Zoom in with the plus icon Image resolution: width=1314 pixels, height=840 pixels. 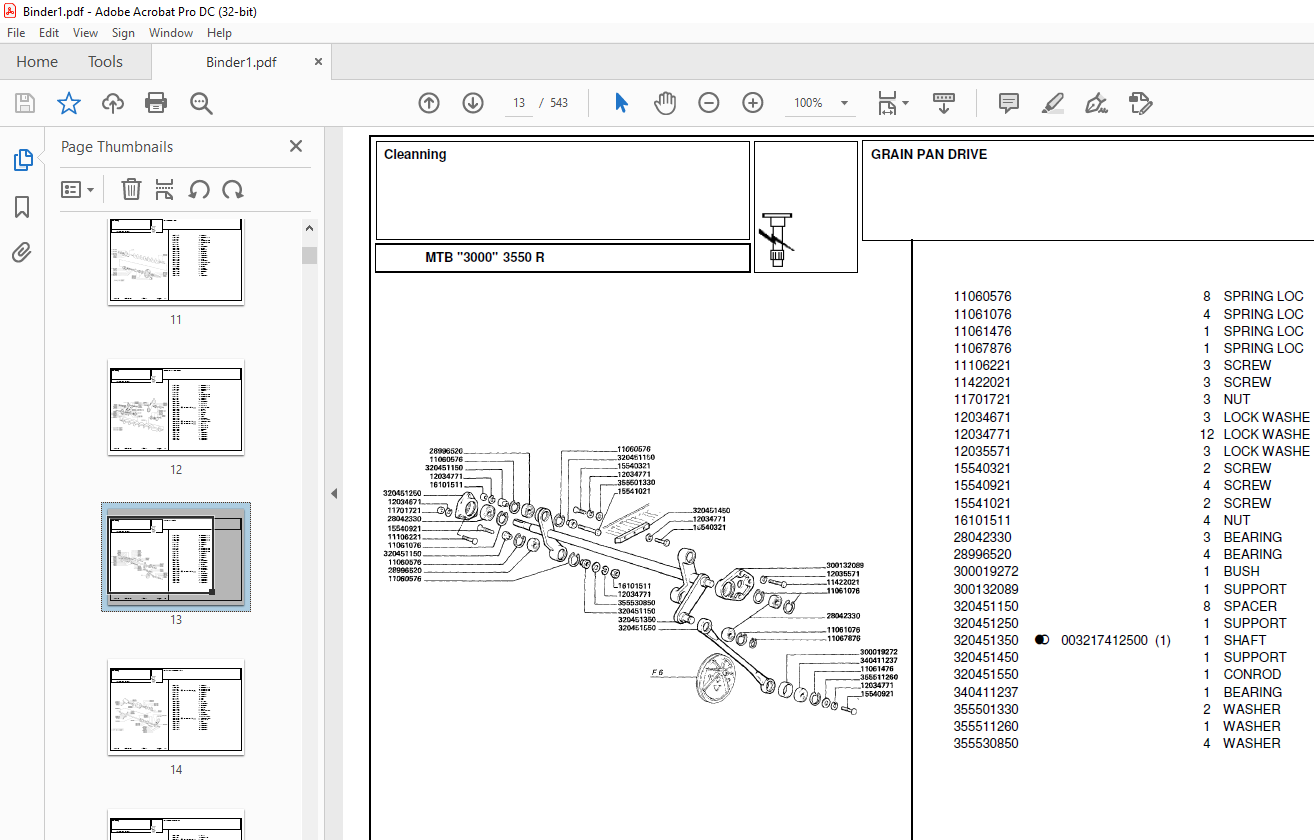pos(753,103)
